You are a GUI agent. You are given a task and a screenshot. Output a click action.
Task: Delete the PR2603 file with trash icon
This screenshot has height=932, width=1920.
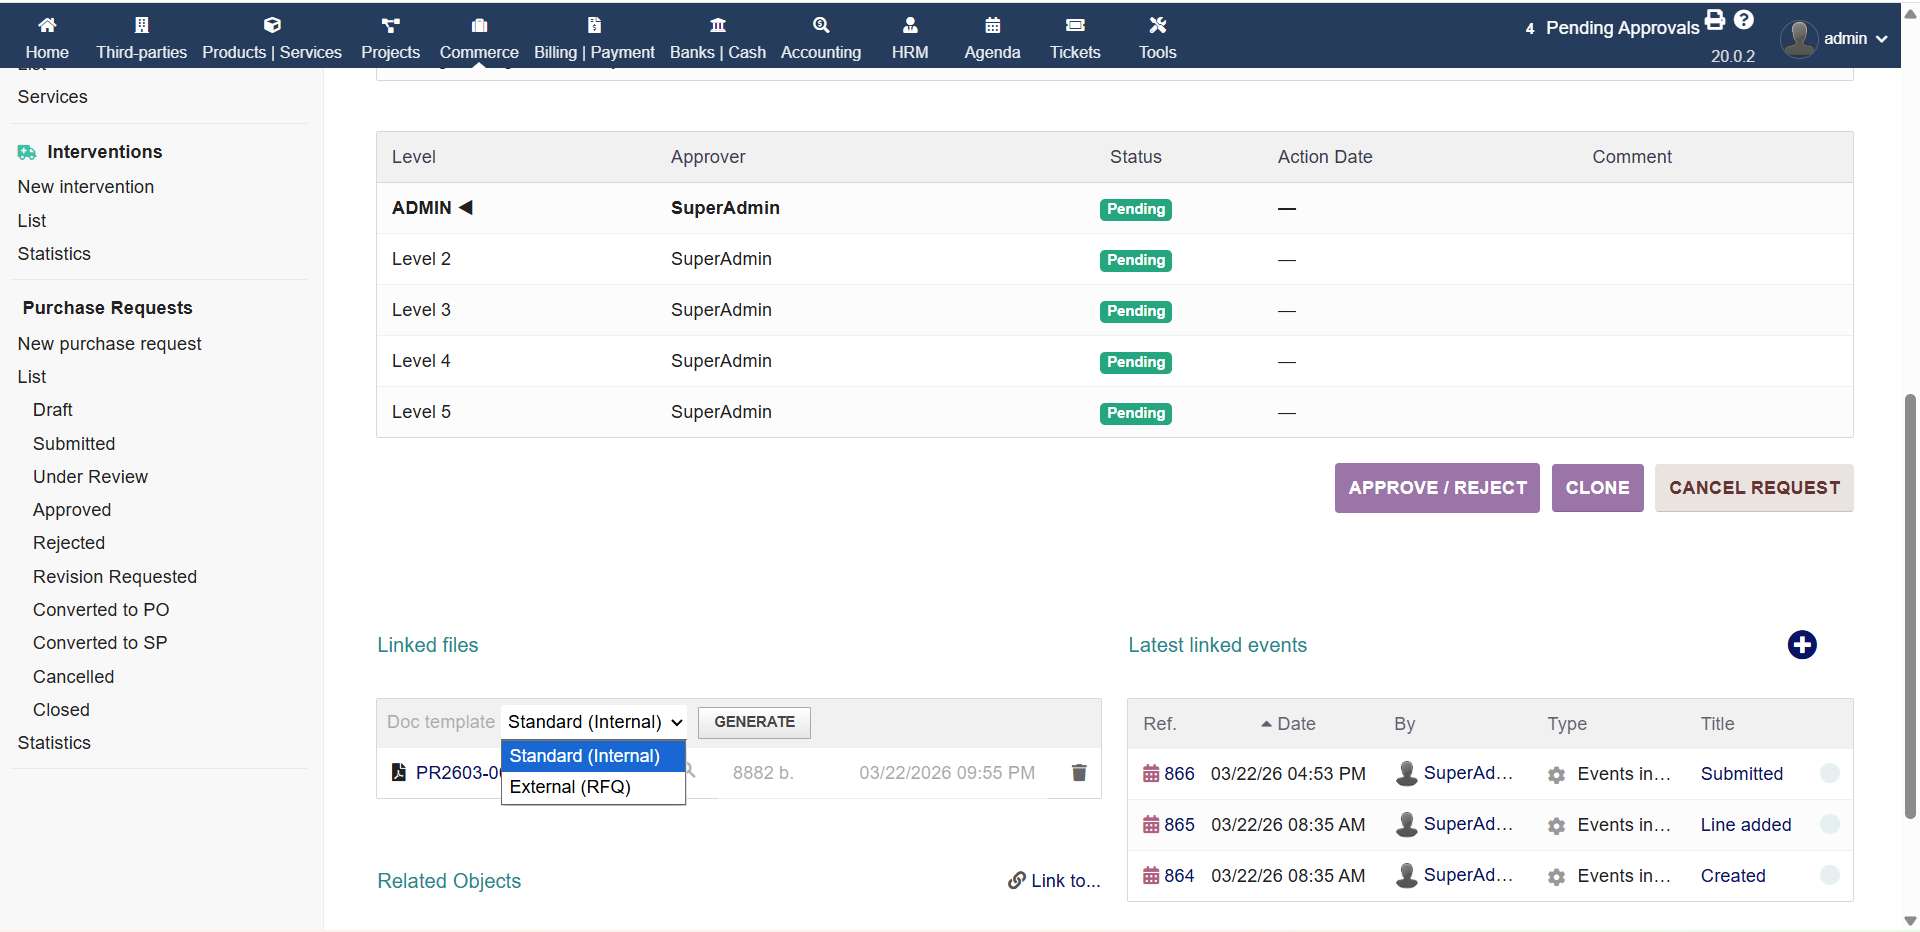click(x=1079, y=773)
